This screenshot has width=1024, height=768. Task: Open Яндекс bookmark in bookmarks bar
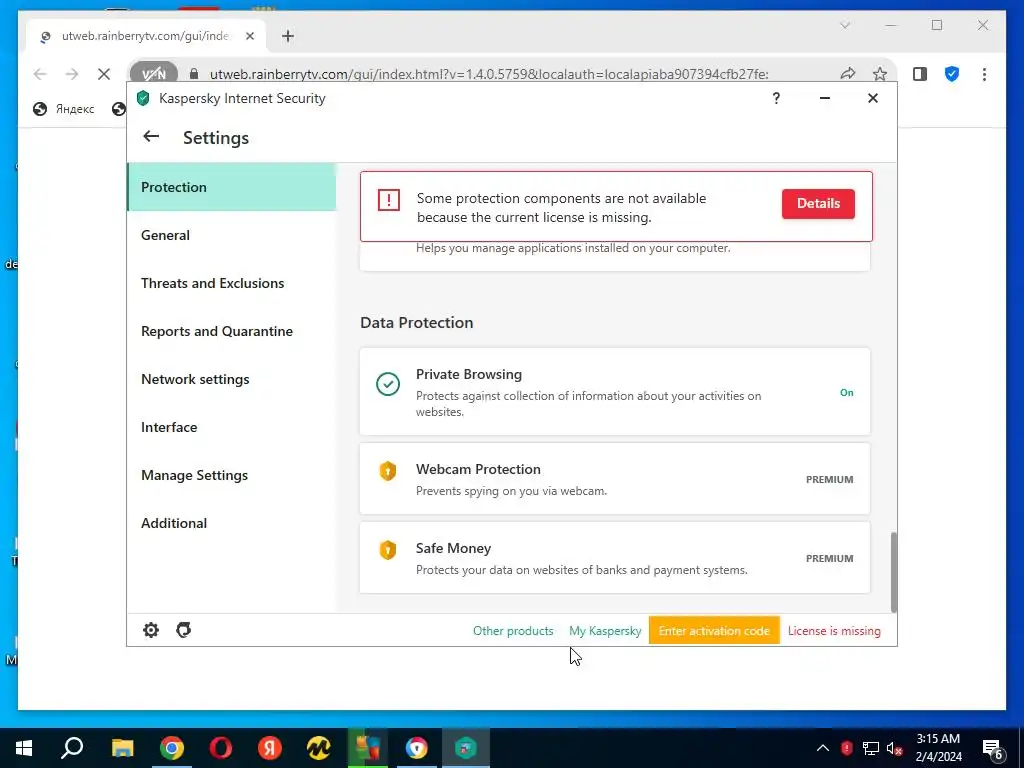click(x=64, y=109)
